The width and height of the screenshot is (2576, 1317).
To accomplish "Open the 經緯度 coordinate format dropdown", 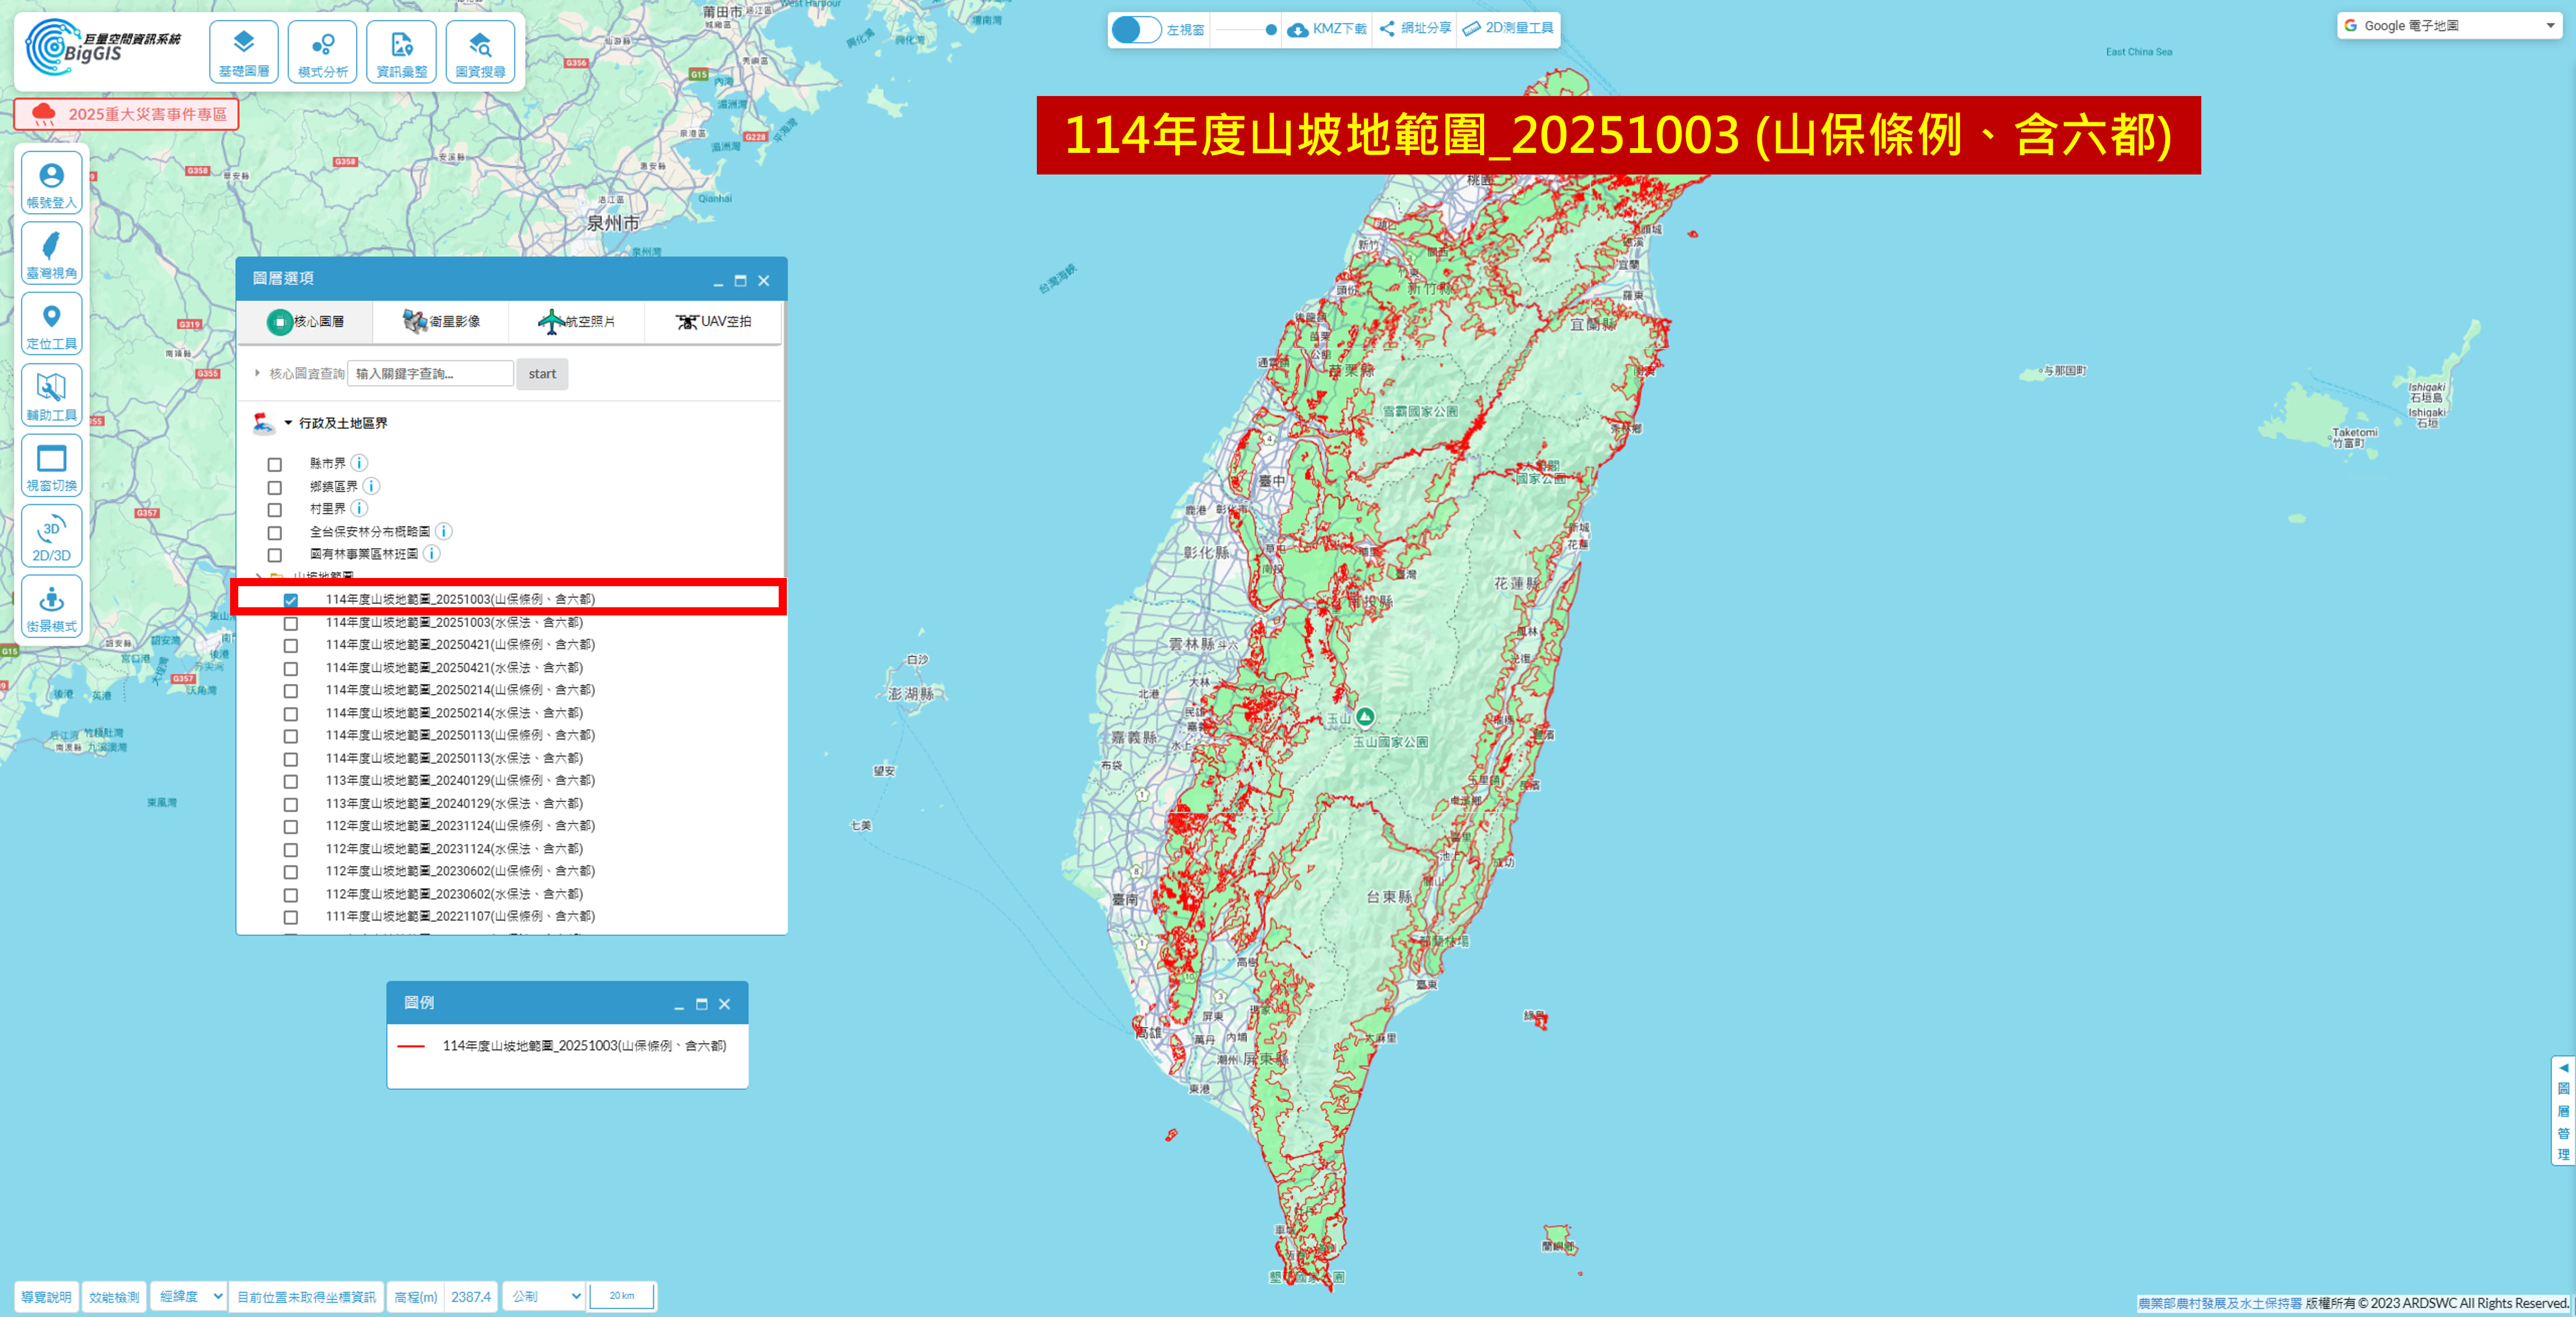I will coord(189,1296).
